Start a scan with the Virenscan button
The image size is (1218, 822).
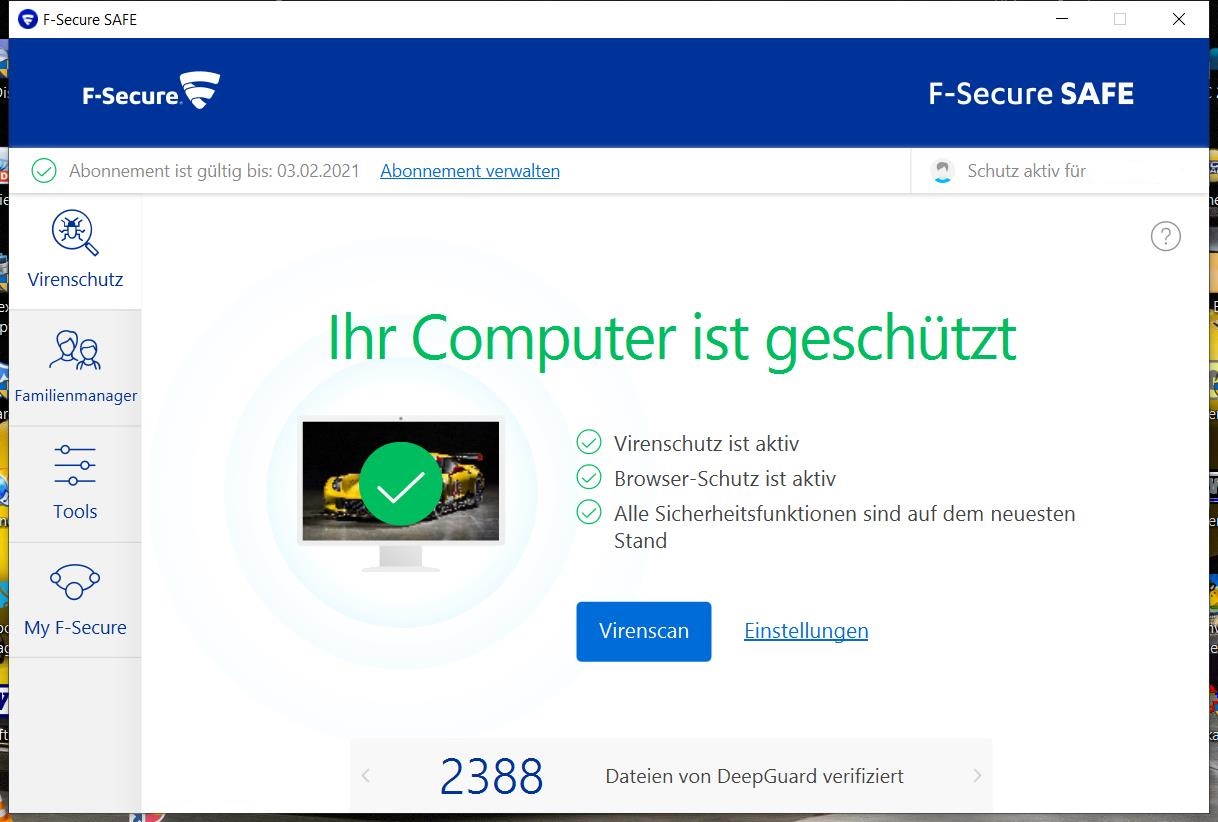click(644, 631)
